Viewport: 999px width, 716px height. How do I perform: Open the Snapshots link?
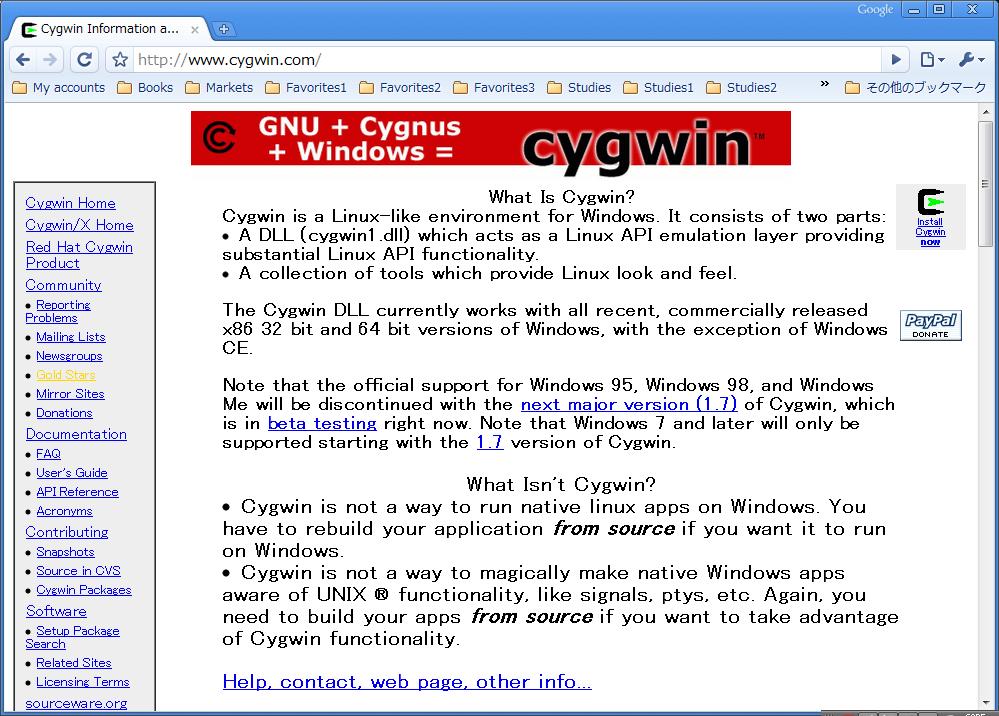[65, 552]
